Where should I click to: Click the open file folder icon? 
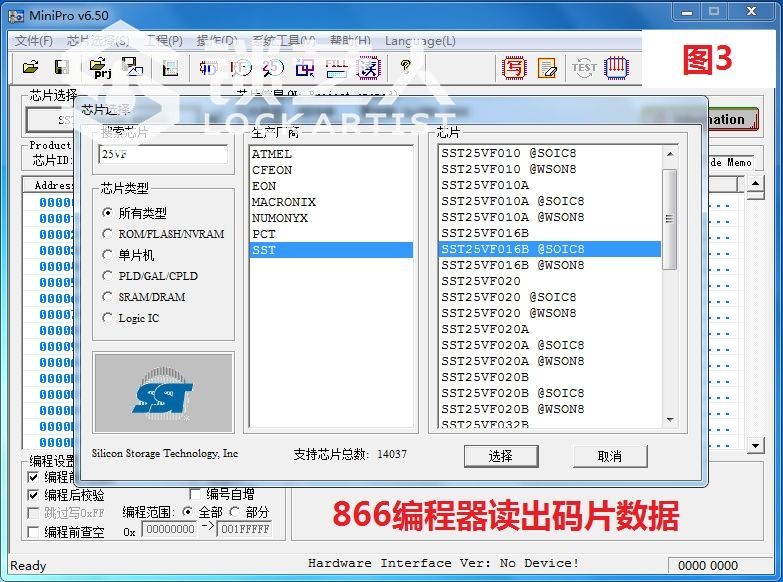point(30,67)
